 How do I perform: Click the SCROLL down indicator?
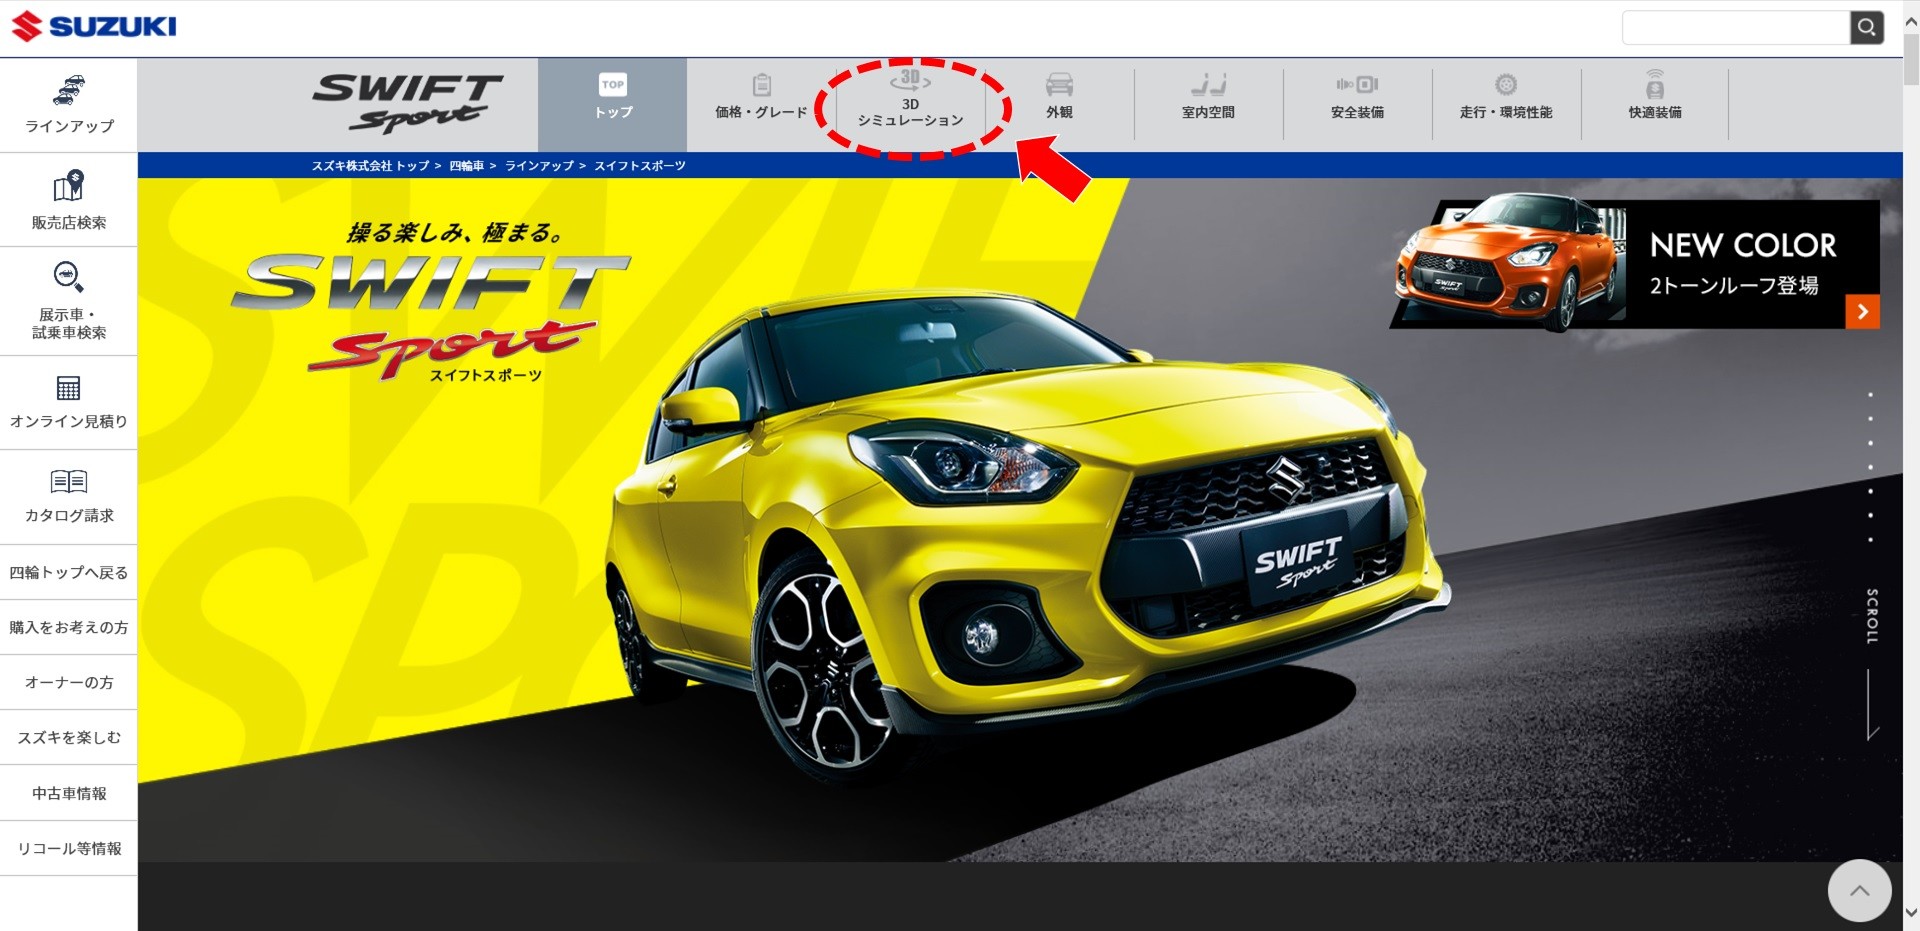1872,664
